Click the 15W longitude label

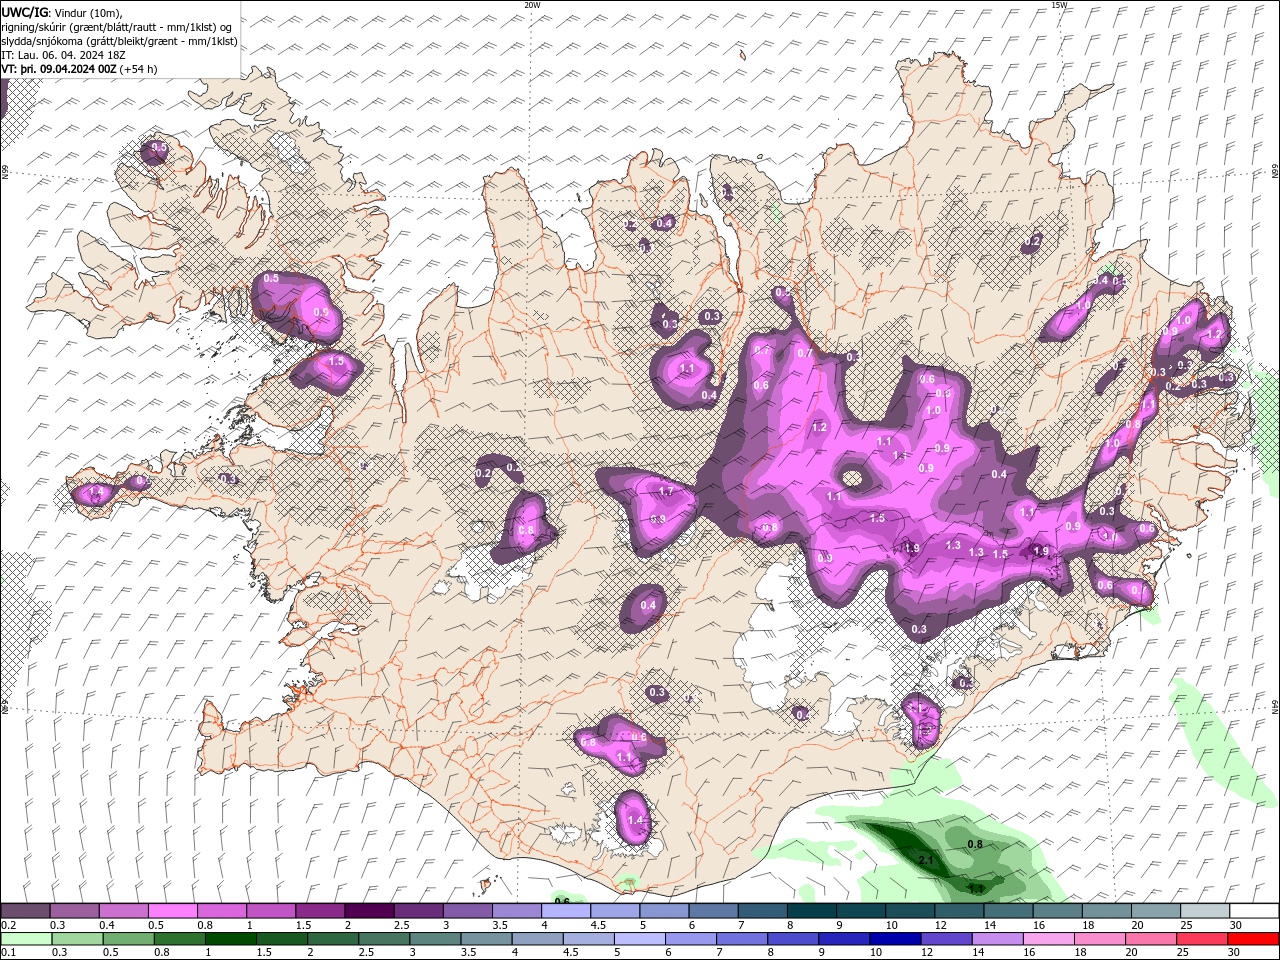pyautogui.click(x=1059, y=4)
